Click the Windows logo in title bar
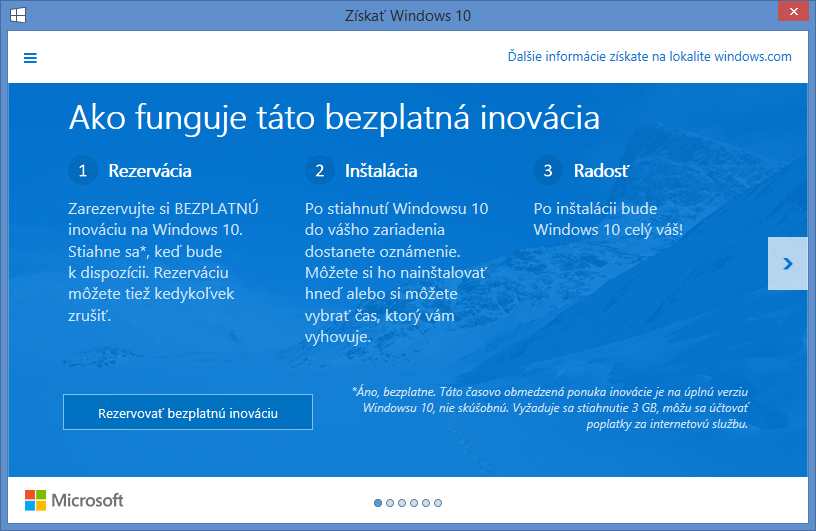This screenshot has width=816, height=531. tap(18, 15)
